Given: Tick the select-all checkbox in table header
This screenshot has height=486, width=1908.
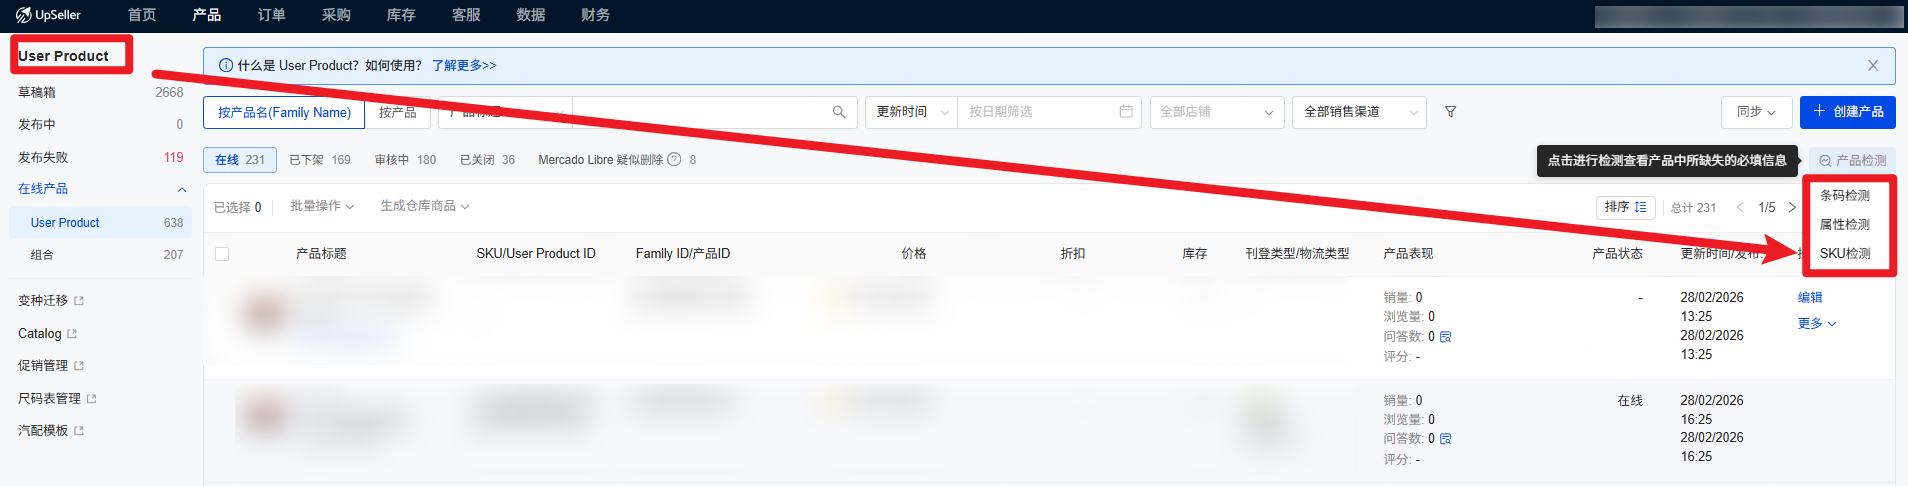Looking at the screenshot, I should [222, 254].
